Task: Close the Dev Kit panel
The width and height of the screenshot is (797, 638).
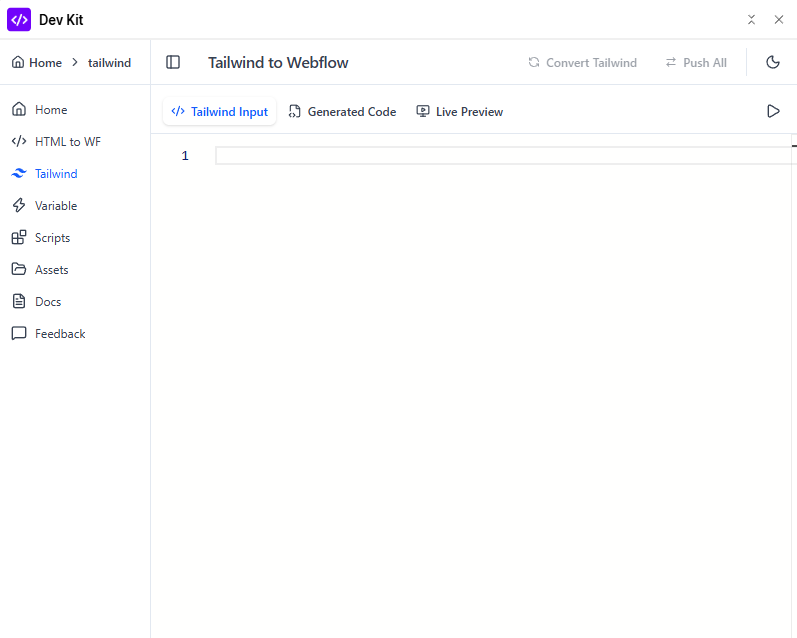Action: click(x=779, y=19)
